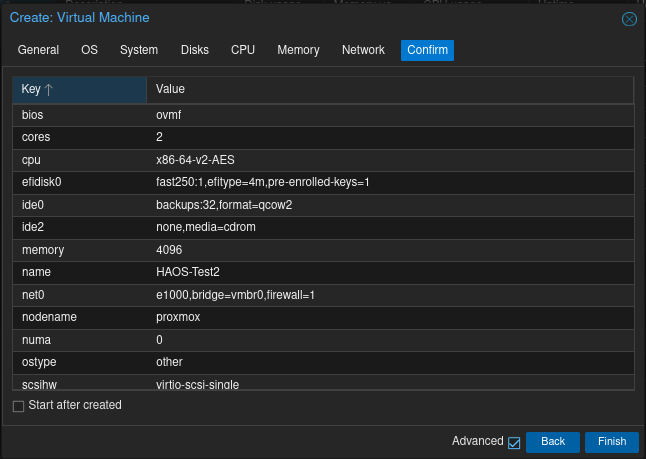Click the Value column header
This screenshot has height=459, width=646.
coord(390,89)
